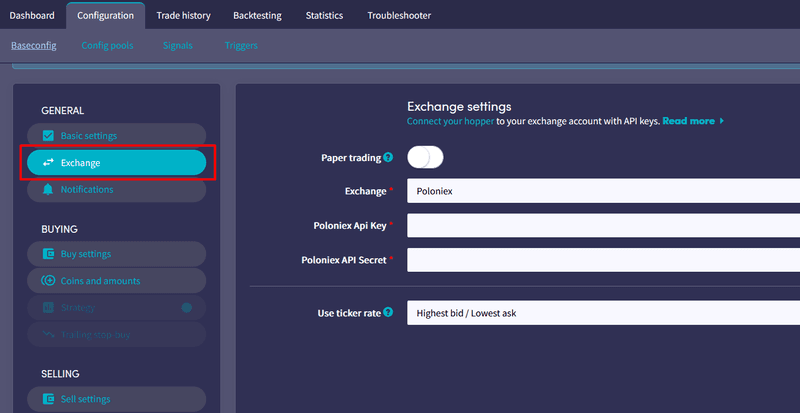
Task: Click the Paper trading help icon
Action: click(x=388, y=157)
